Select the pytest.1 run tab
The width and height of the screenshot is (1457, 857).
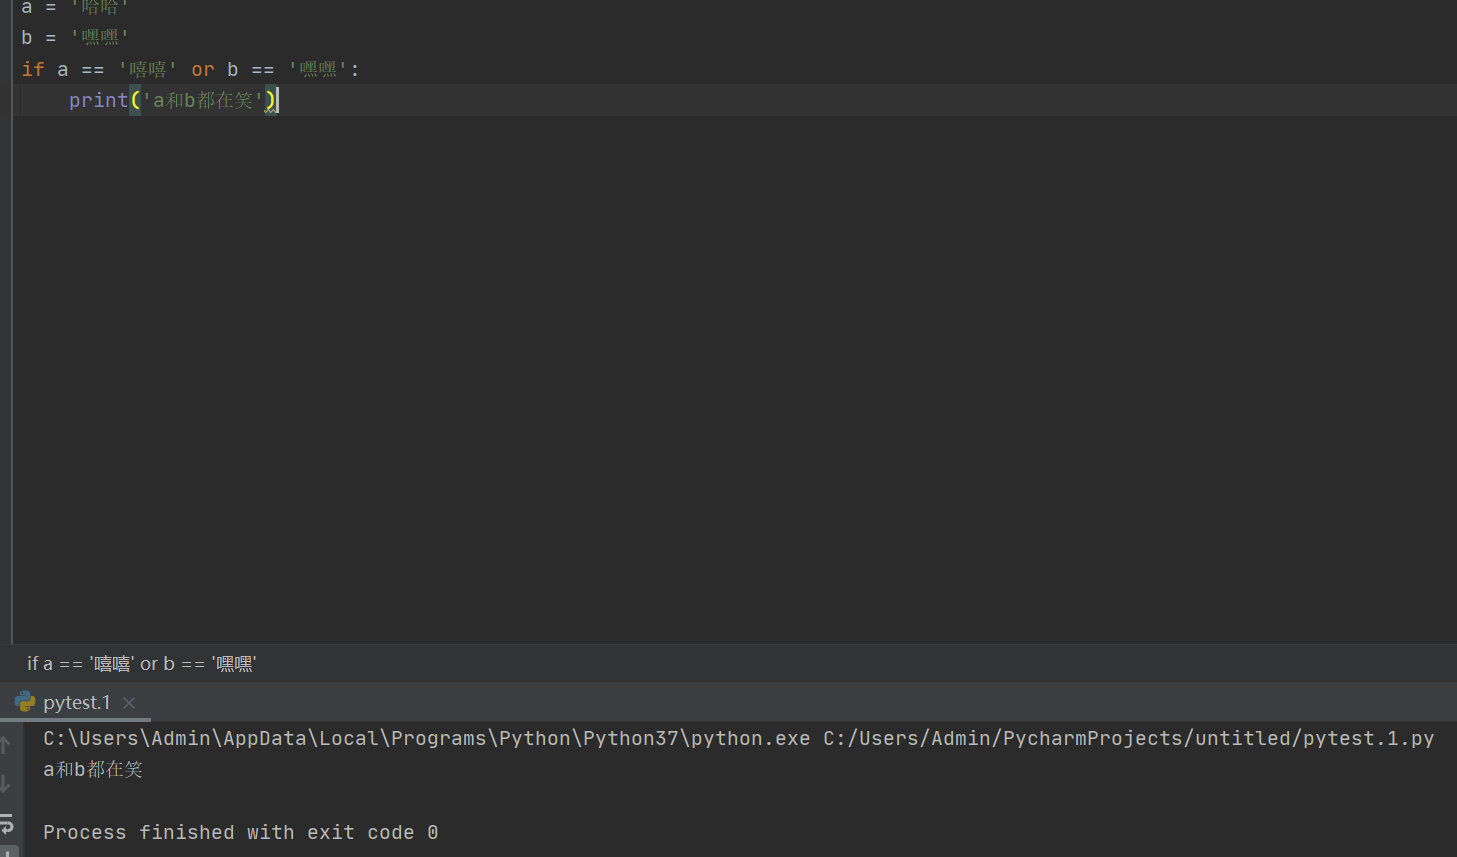coord(77,703)
